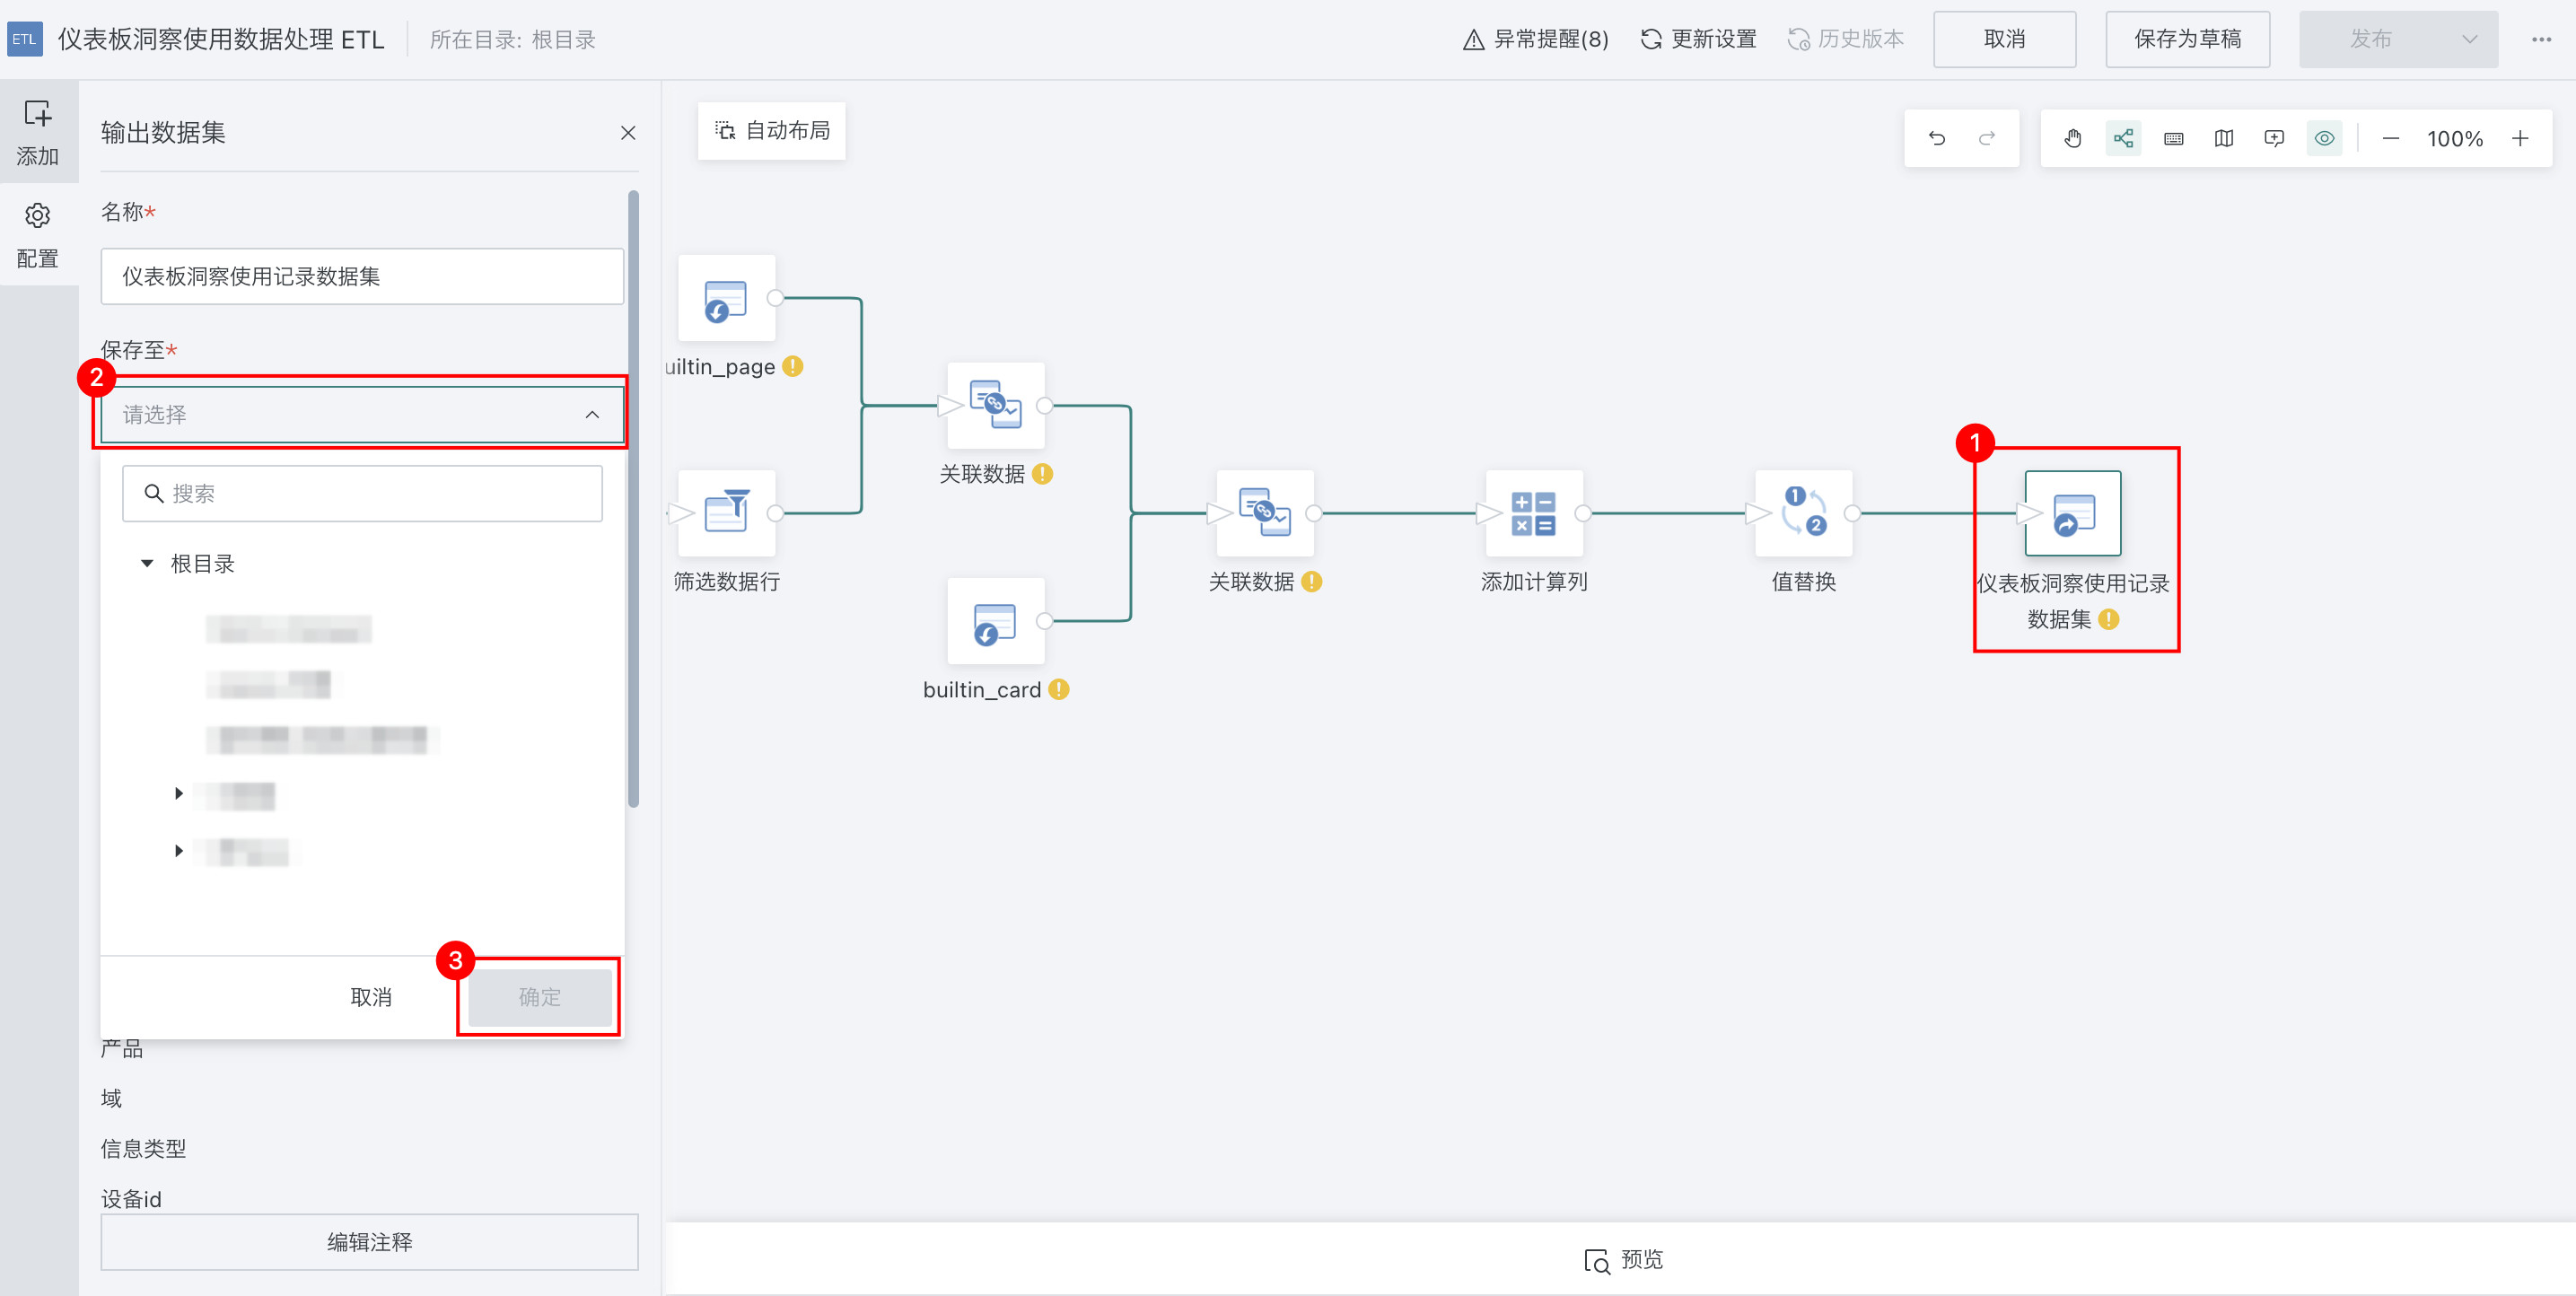Open the 保存至 dropdown selector
2576x1296 pixels.
361,414
